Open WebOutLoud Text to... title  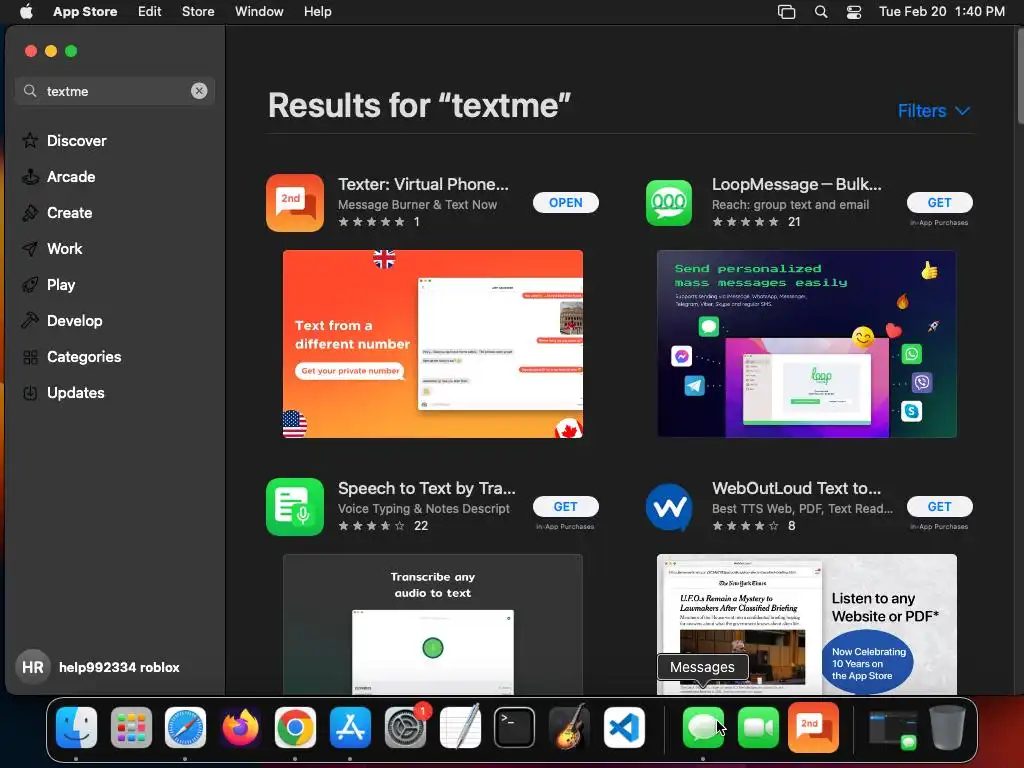tap(796, 488)
